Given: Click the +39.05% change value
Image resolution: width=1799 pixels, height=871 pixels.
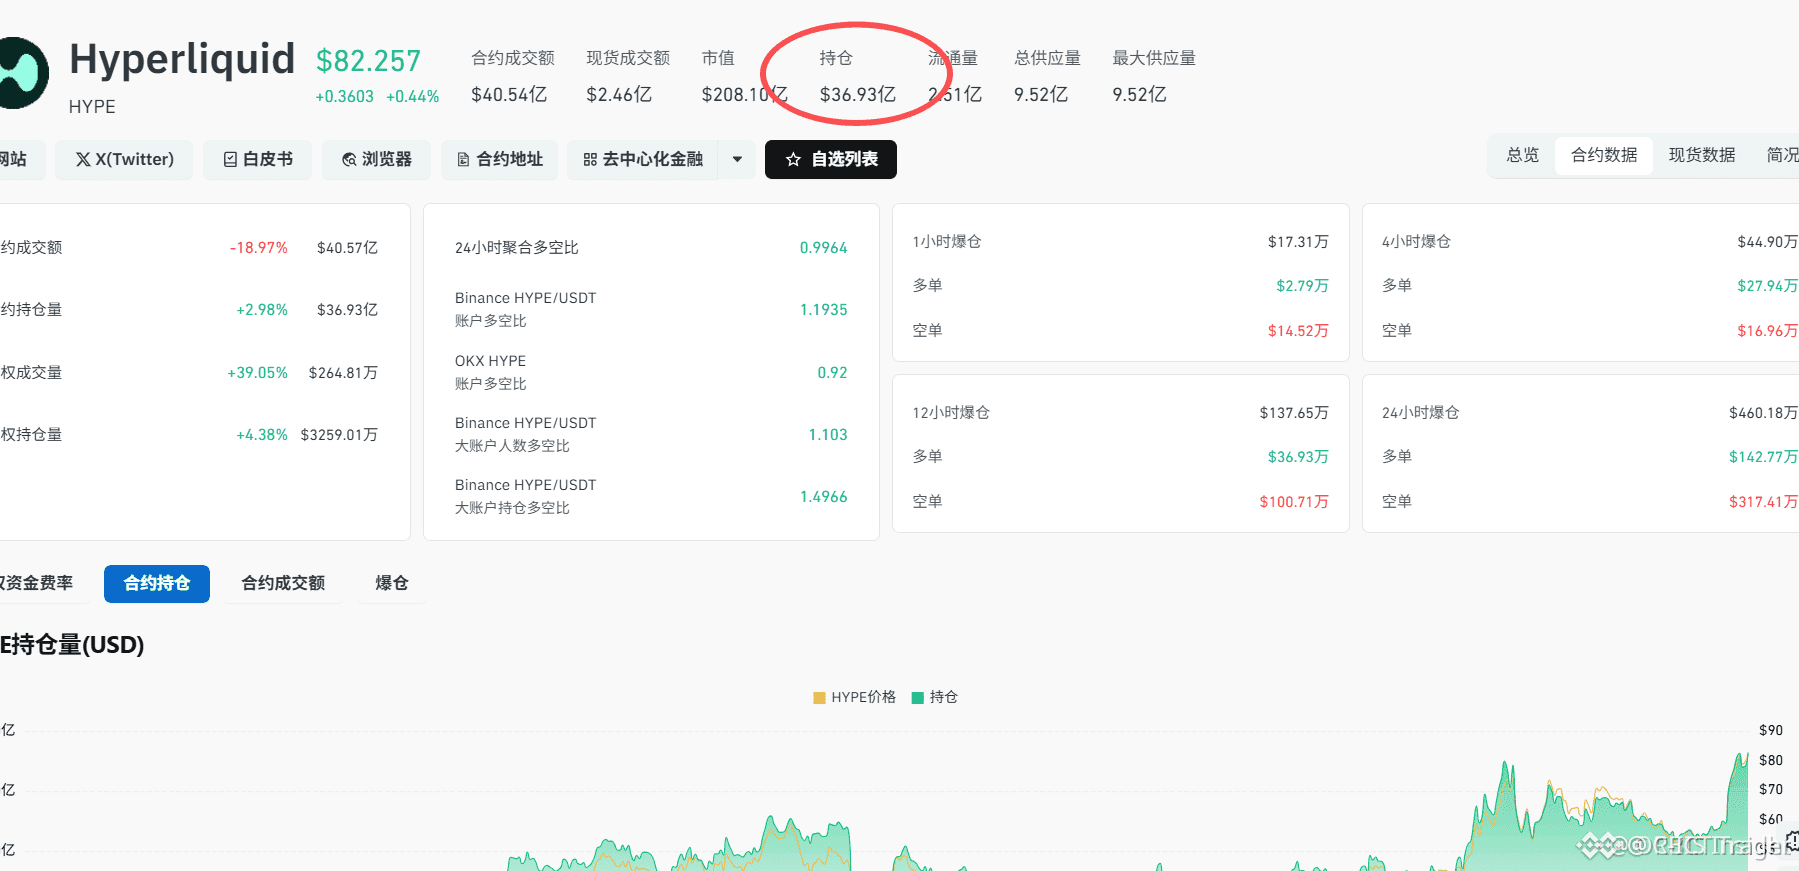Looking at the screenshot, I should point(258,373).
